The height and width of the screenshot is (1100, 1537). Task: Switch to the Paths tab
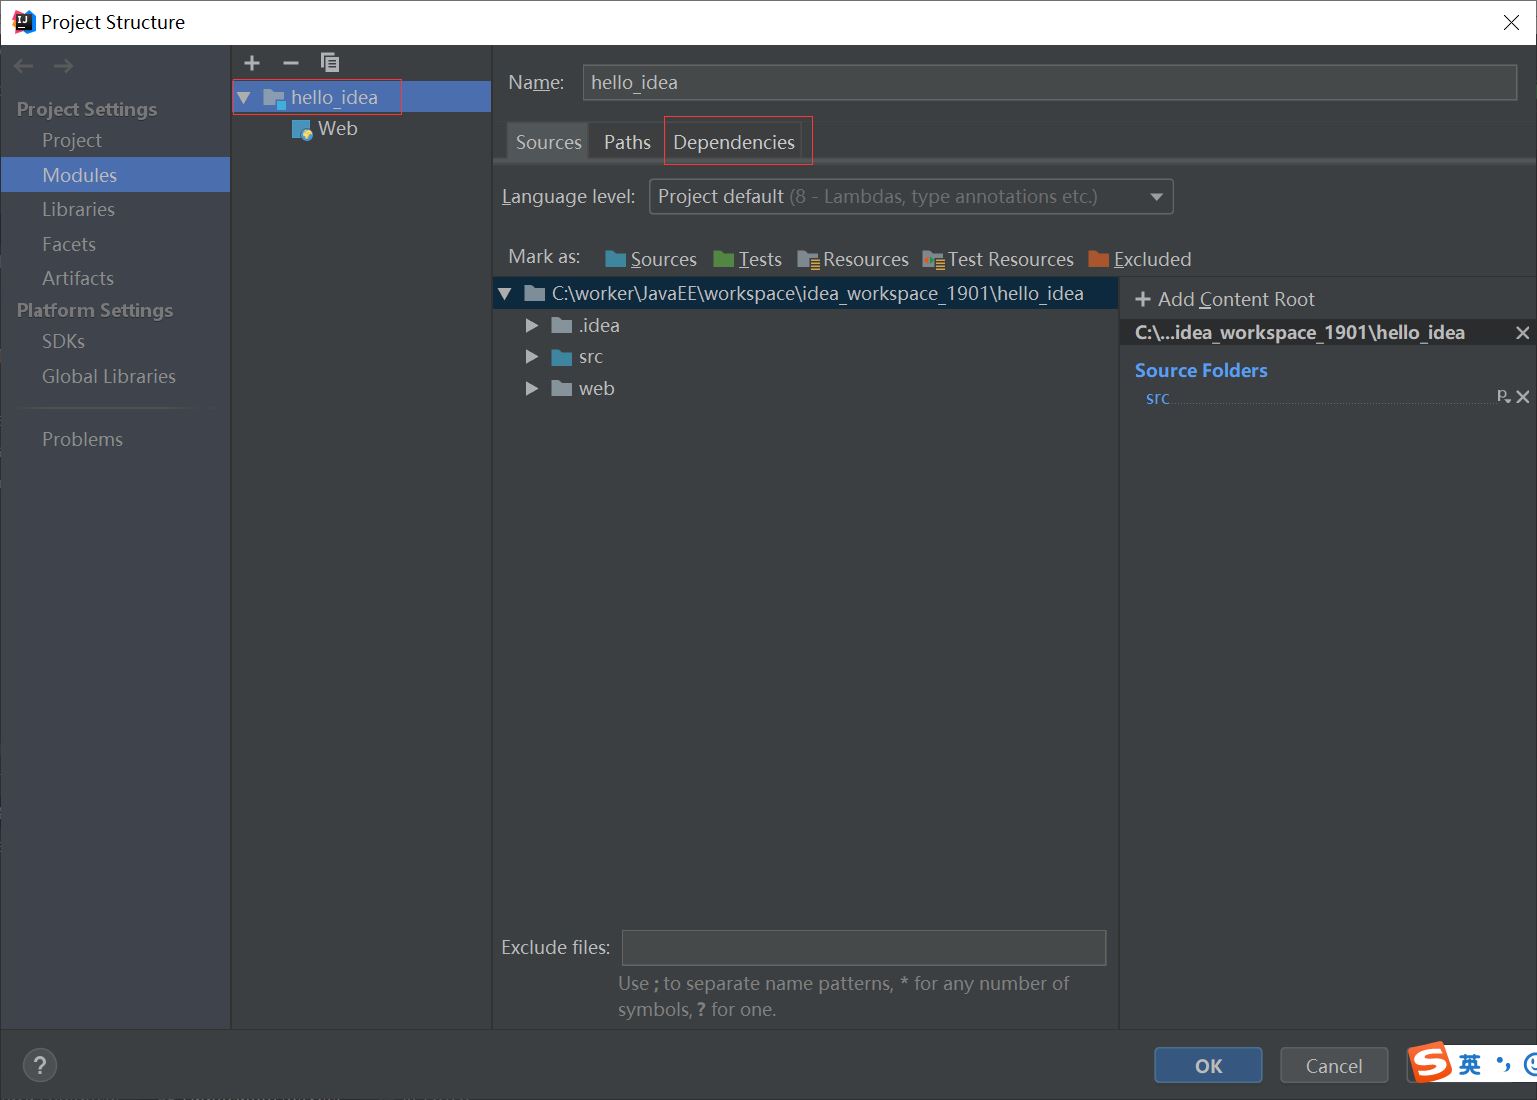pos(627,142)
